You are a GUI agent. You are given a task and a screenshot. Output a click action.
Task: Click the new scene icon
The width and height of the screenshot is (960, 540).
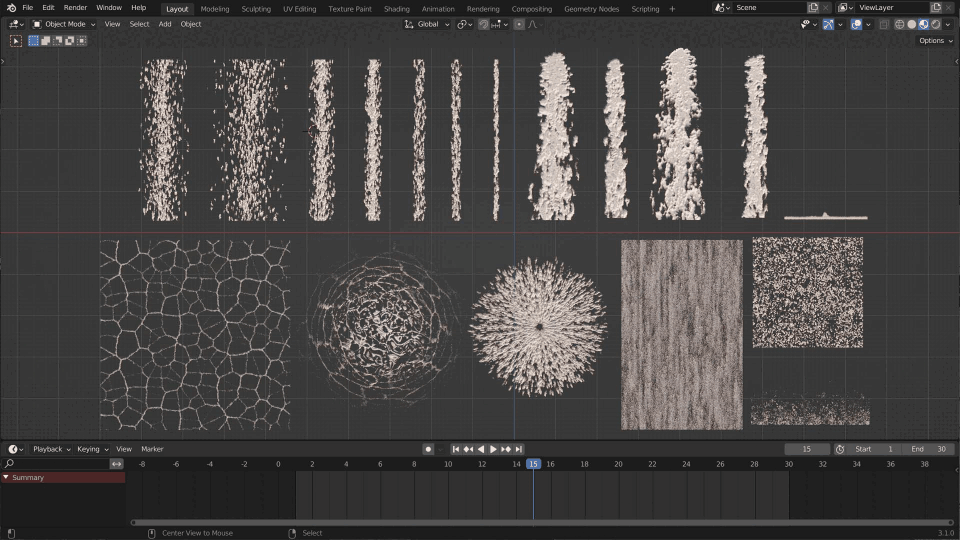pos(813,8)
